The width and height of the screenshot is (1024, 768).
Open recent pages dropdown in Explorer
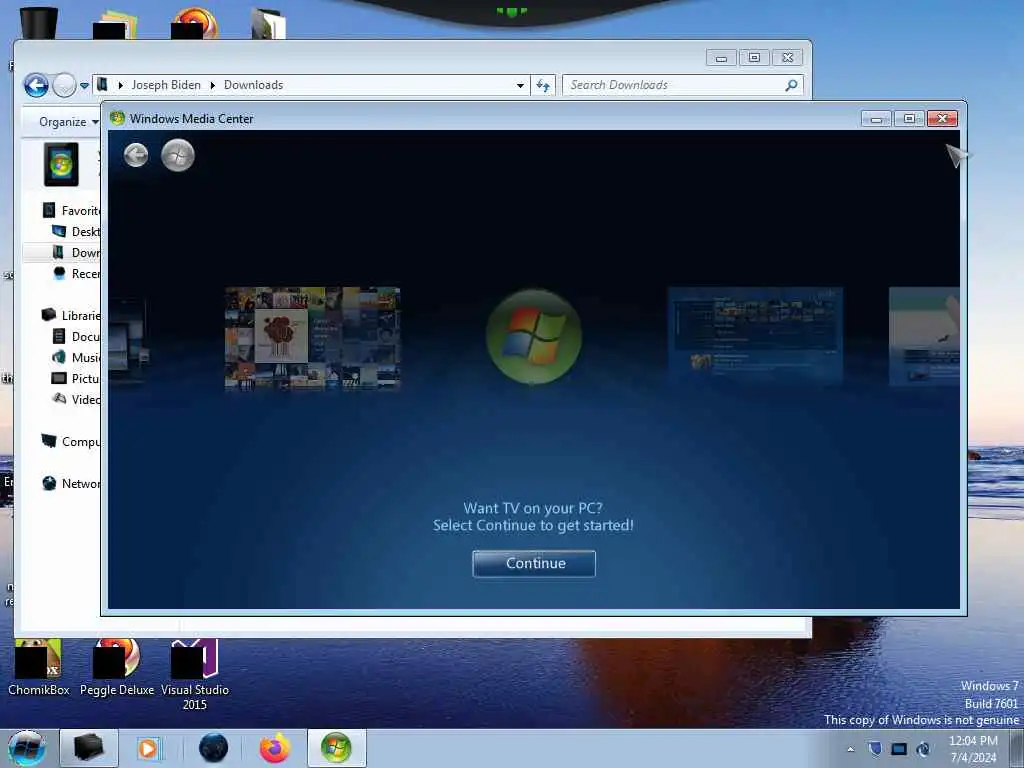84,86
